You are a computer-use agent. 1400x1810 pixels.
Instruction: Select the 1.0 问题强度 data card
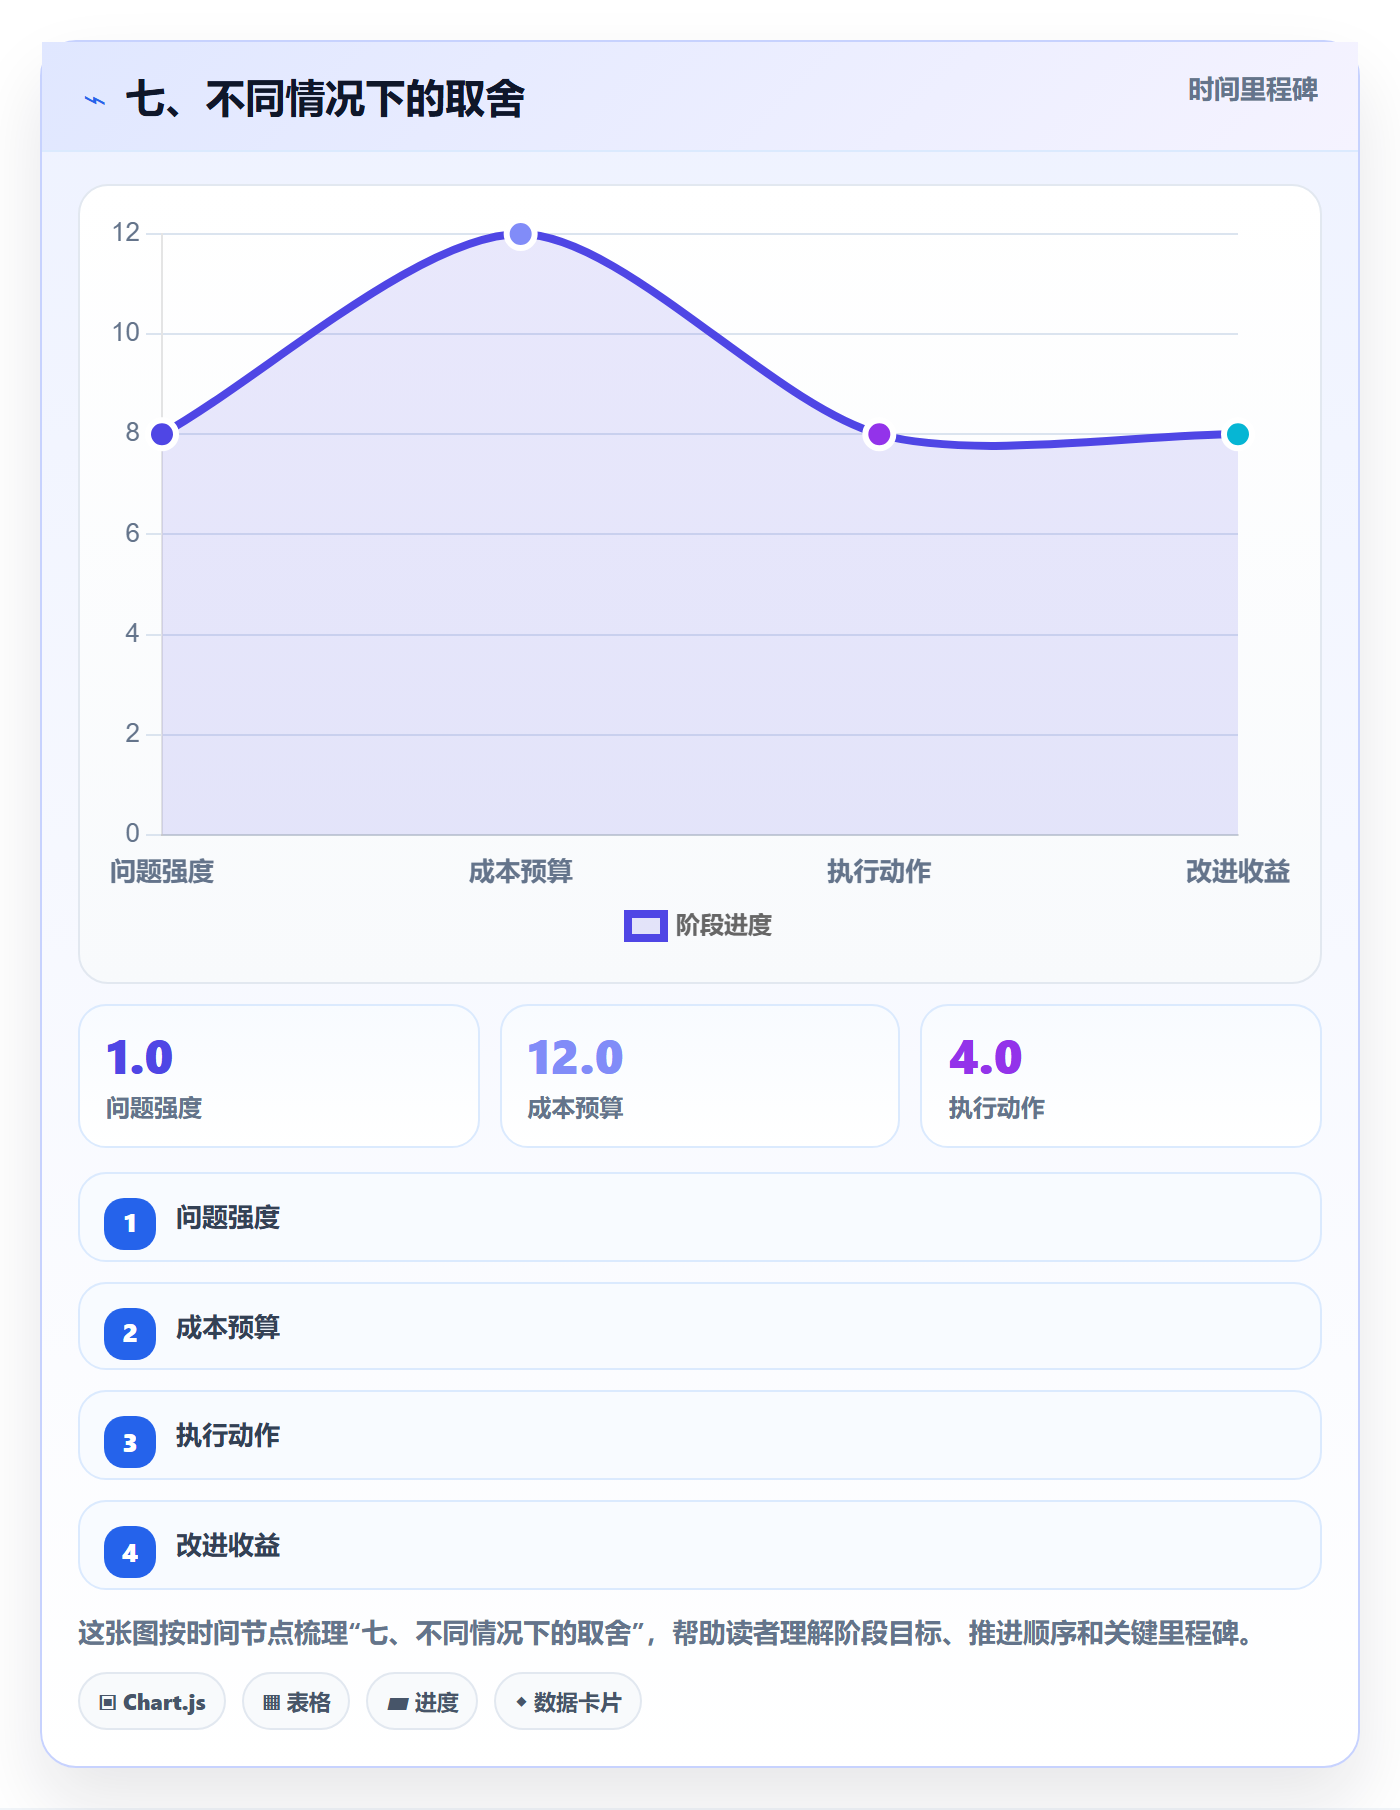point(279,1076)
